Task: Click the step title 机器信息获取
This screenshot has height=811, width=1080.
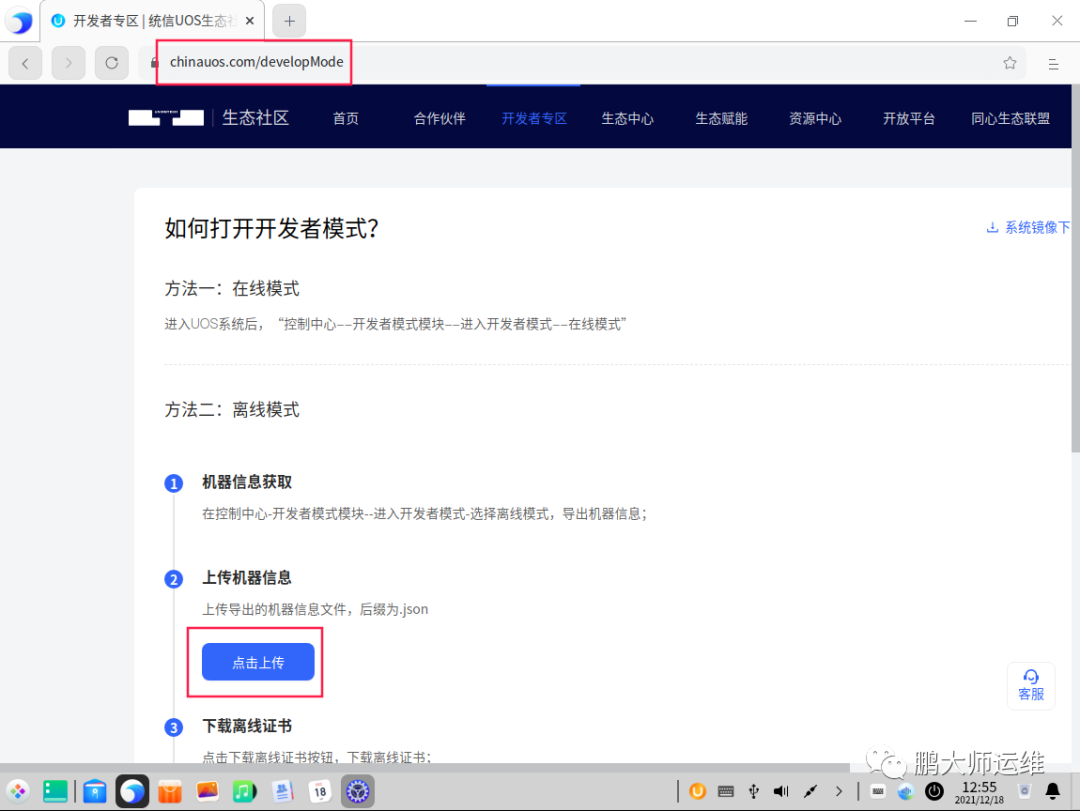Action: 247,482
